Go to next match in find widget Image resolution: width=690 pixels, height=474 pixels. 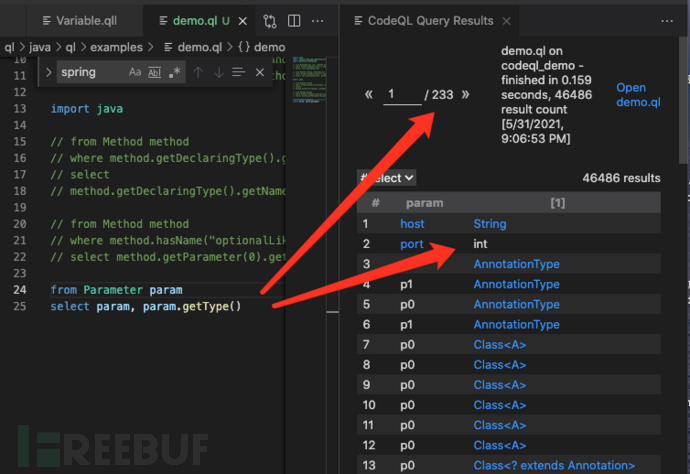(218, 72)
